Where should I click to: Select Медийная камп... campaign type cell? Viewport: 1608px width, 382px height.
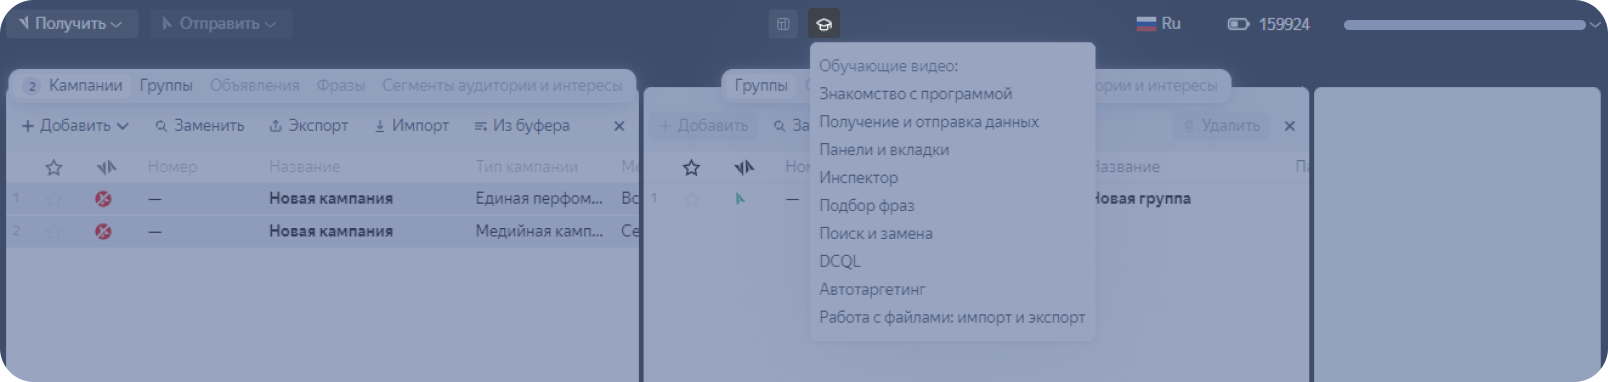click(x=539, y=231)
